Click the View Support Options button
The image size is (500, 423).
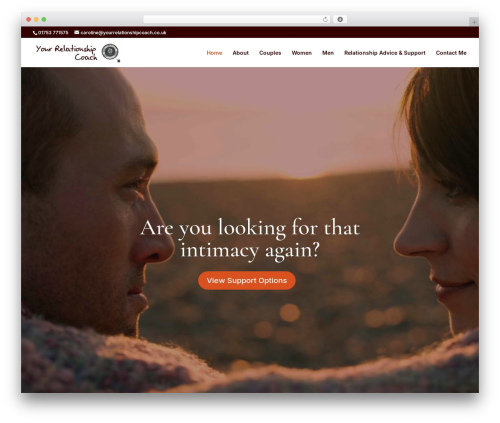[x=247, y=280]
